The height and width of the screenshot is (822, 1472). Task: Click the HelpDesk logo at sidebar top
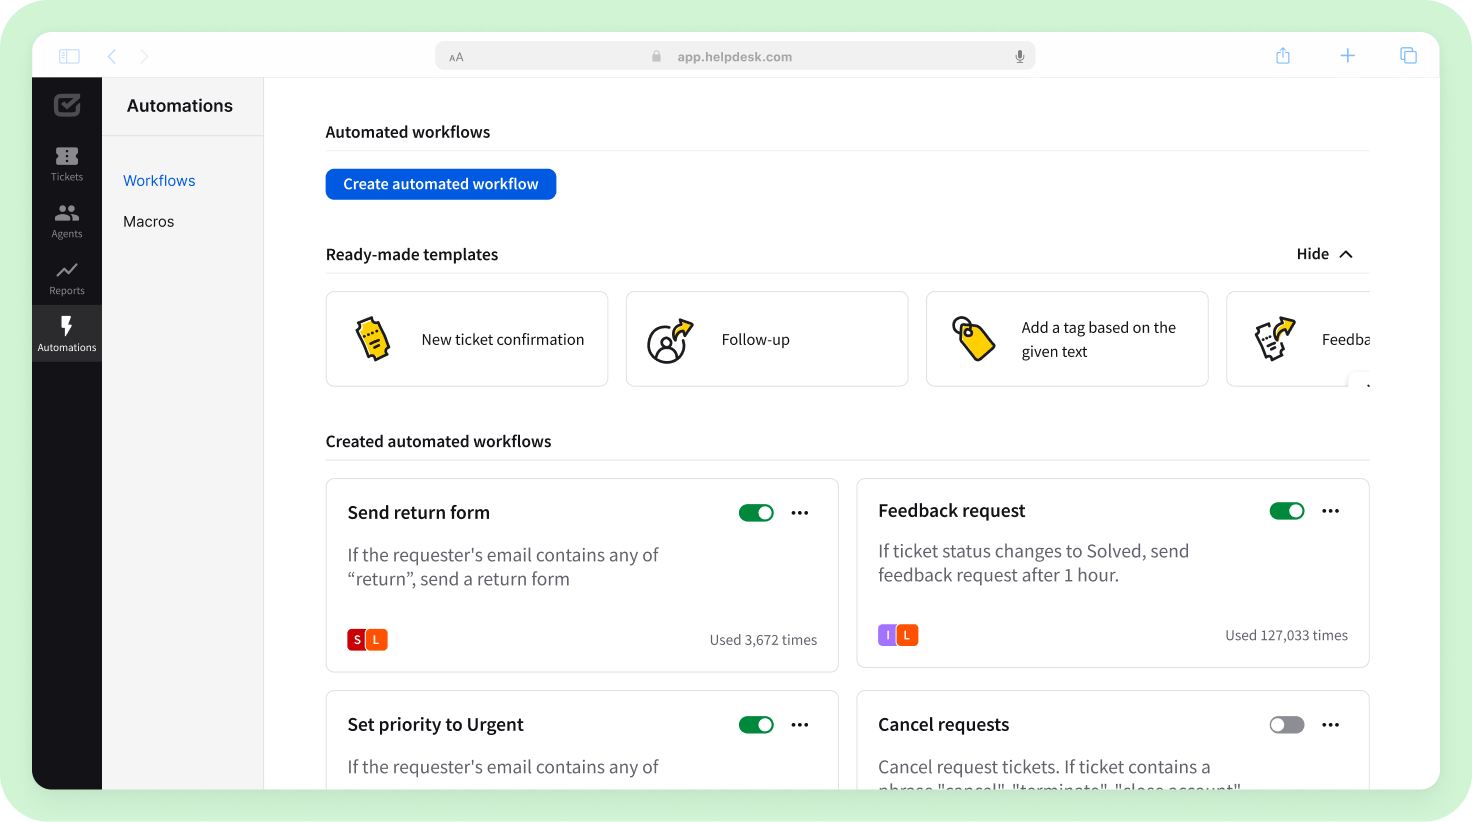tap(66, 105)
